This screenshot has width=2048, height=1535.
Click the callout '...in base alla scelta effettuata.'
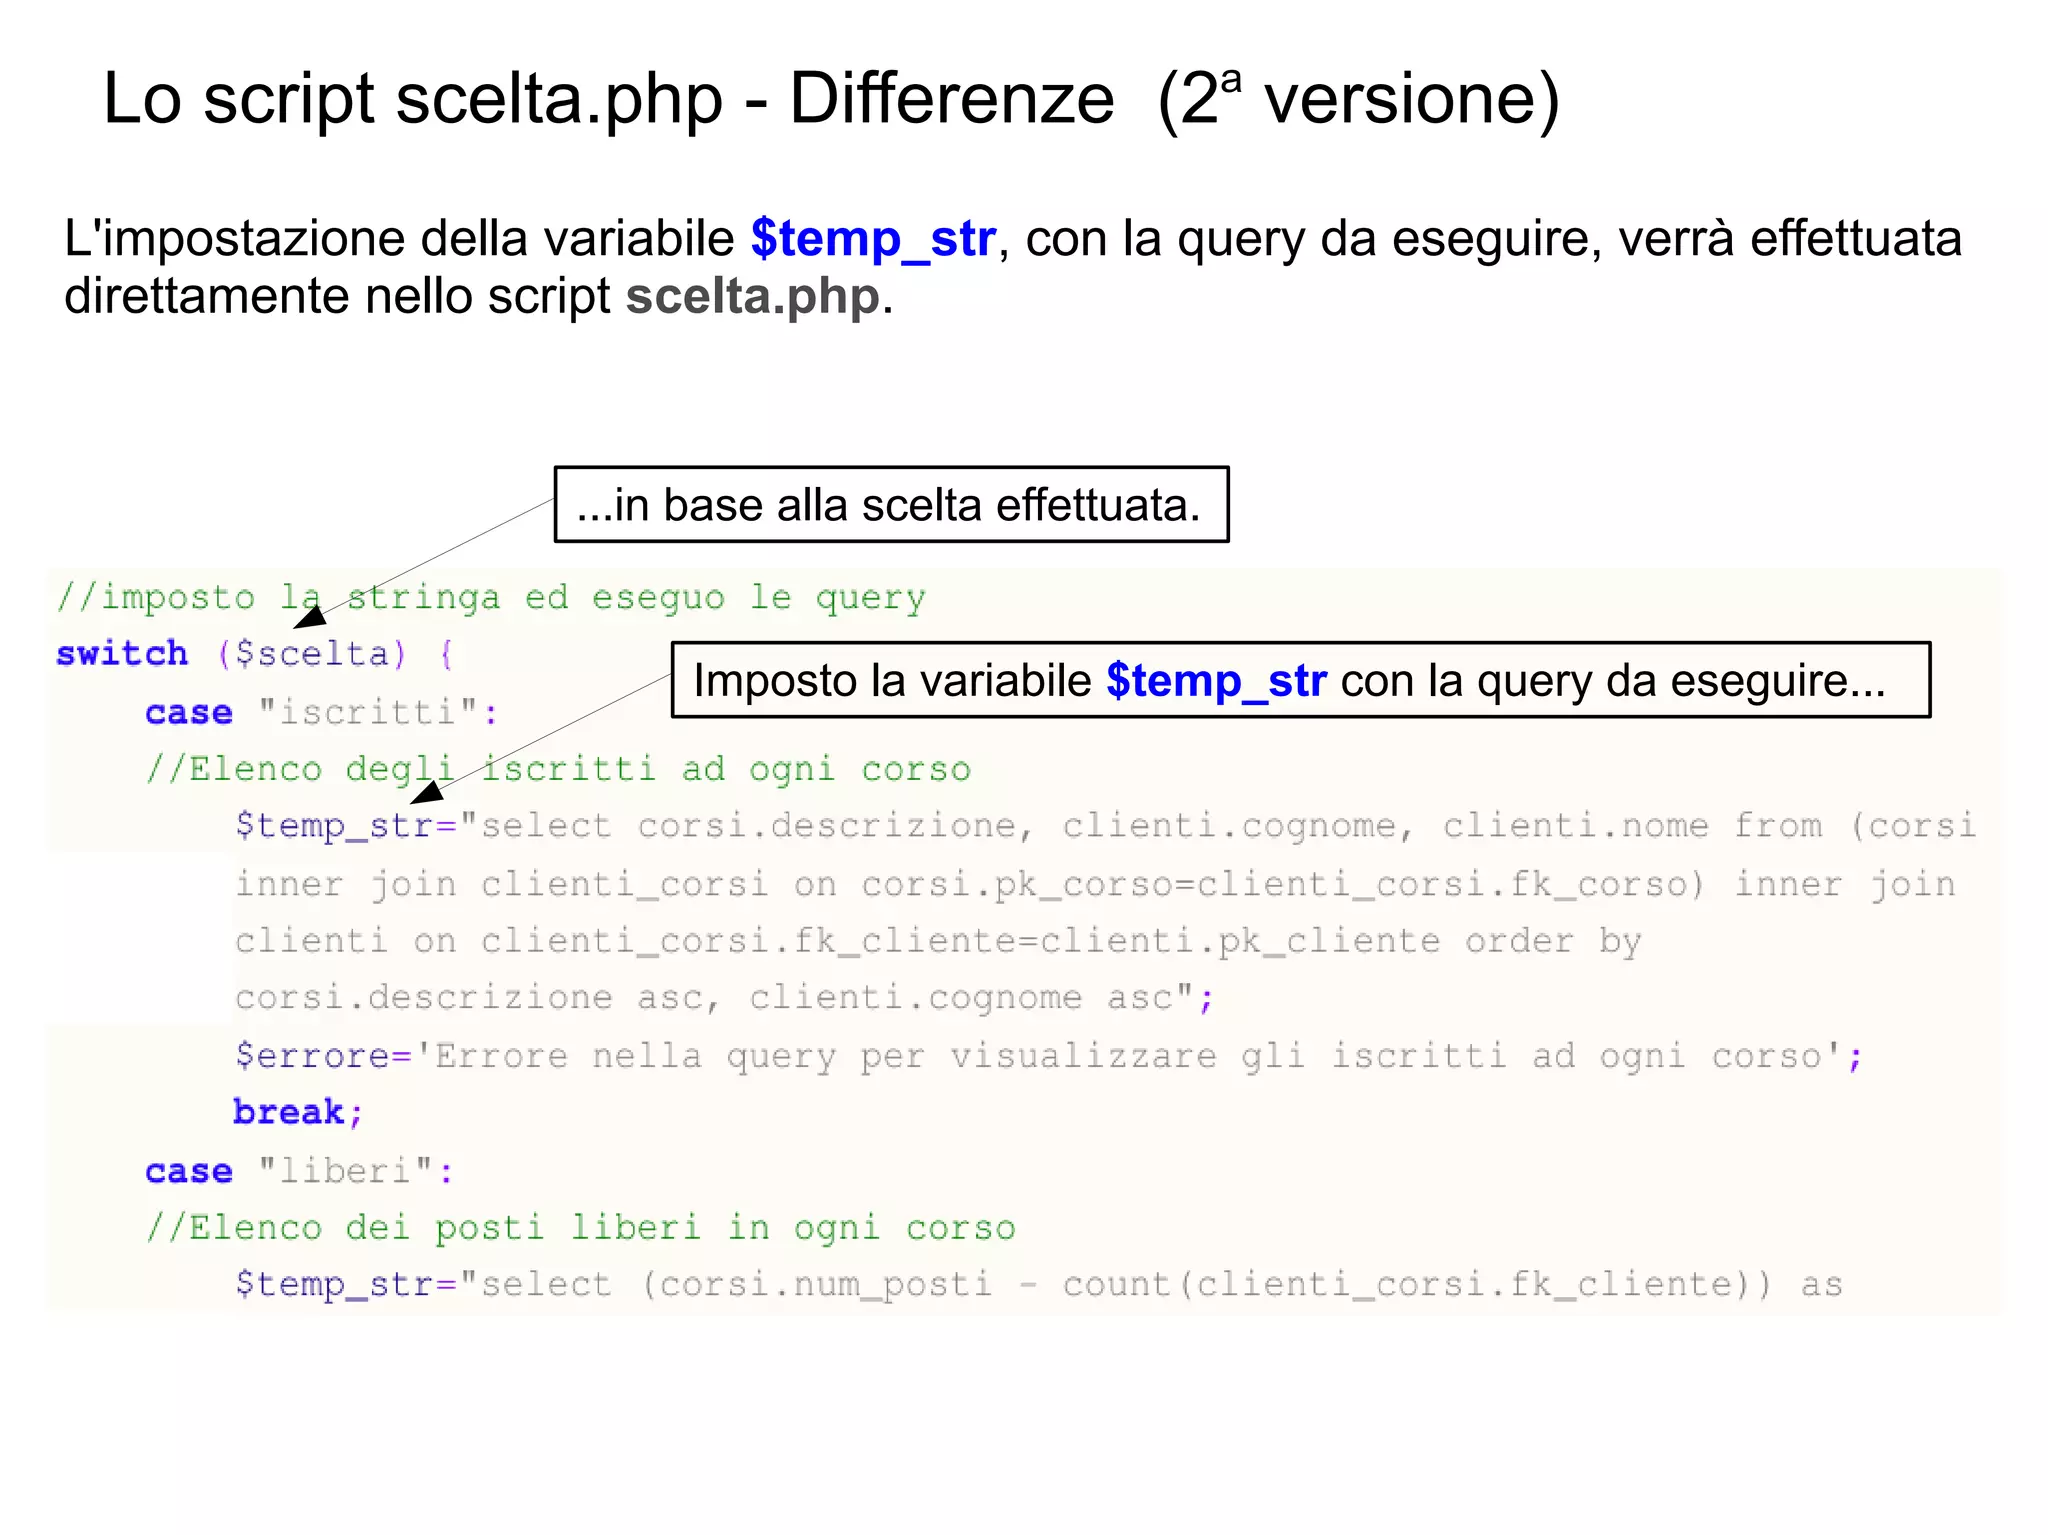(891, 504)
